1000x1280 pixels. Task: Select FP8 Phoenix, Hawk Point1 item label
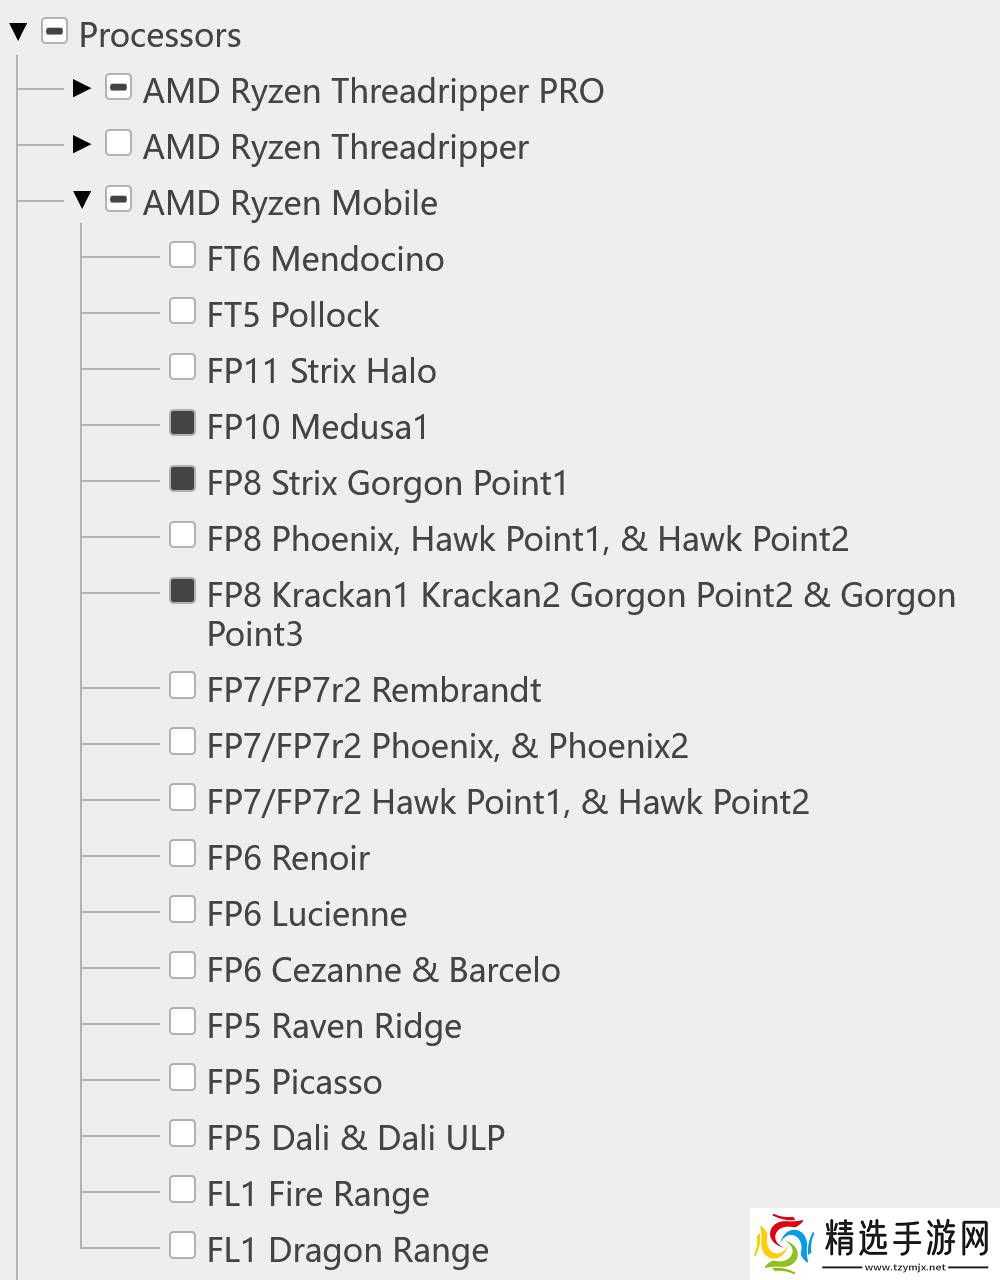click(527, 539)
